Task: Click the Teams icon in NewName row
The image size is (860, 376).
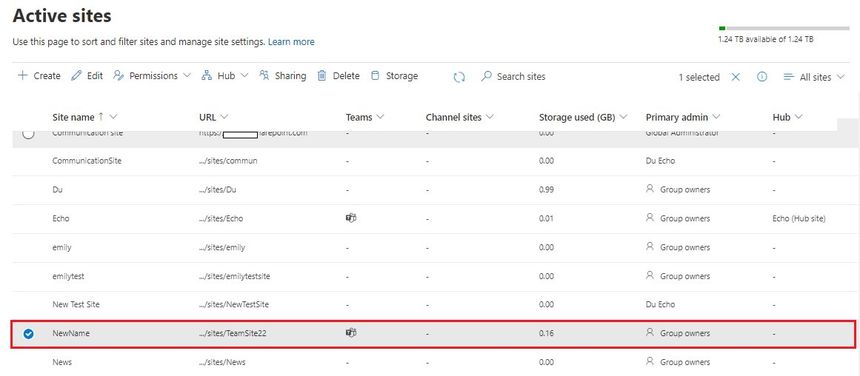Action: click(351, 333)
